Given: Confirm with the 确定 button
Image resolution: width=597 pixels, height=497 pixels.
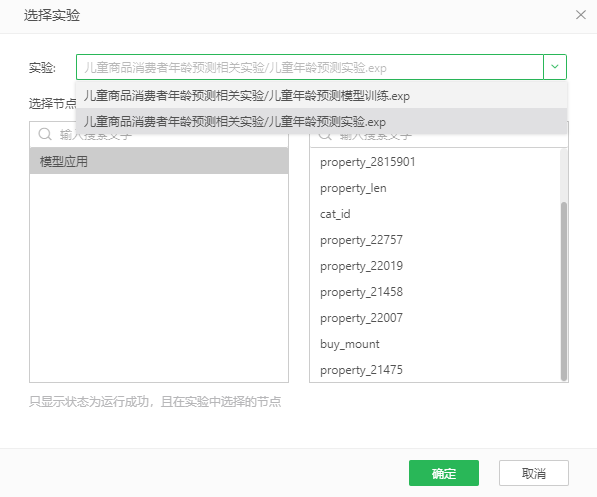Looking at the screenshot, I should [x=444, y=473].
